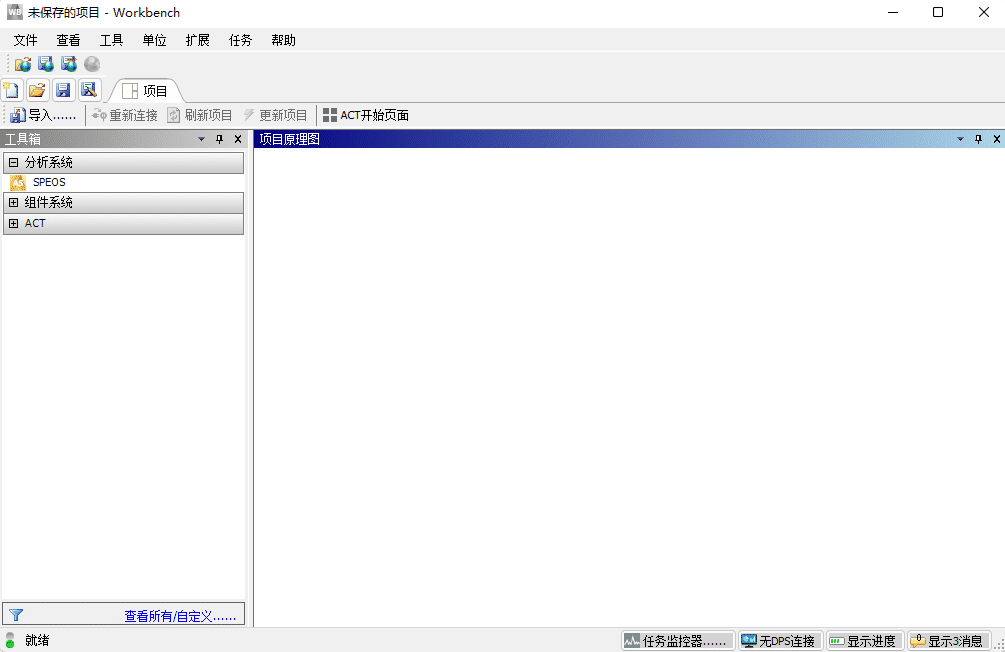Pin the 工具箱 panel with pushpin
The height and width of the screenshot is (652, 1005).
[220, 139]
